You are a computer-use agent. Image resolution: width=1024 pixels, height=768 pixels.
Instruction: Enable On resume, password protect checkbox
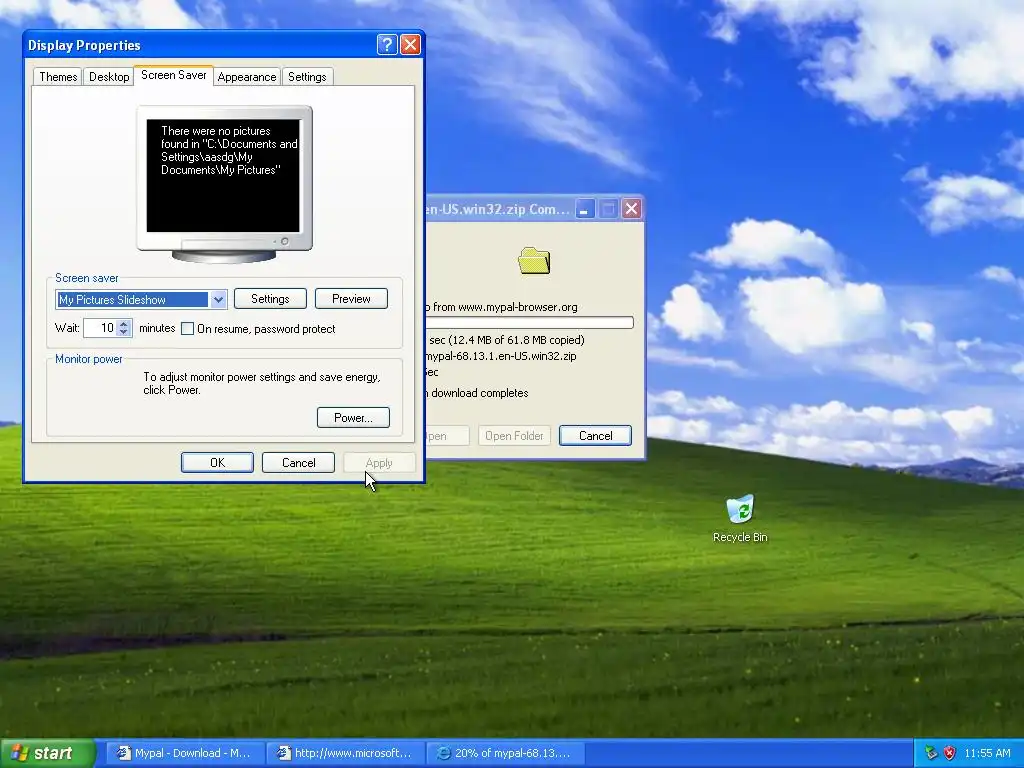pyautogui.click(x=187, y=328)
